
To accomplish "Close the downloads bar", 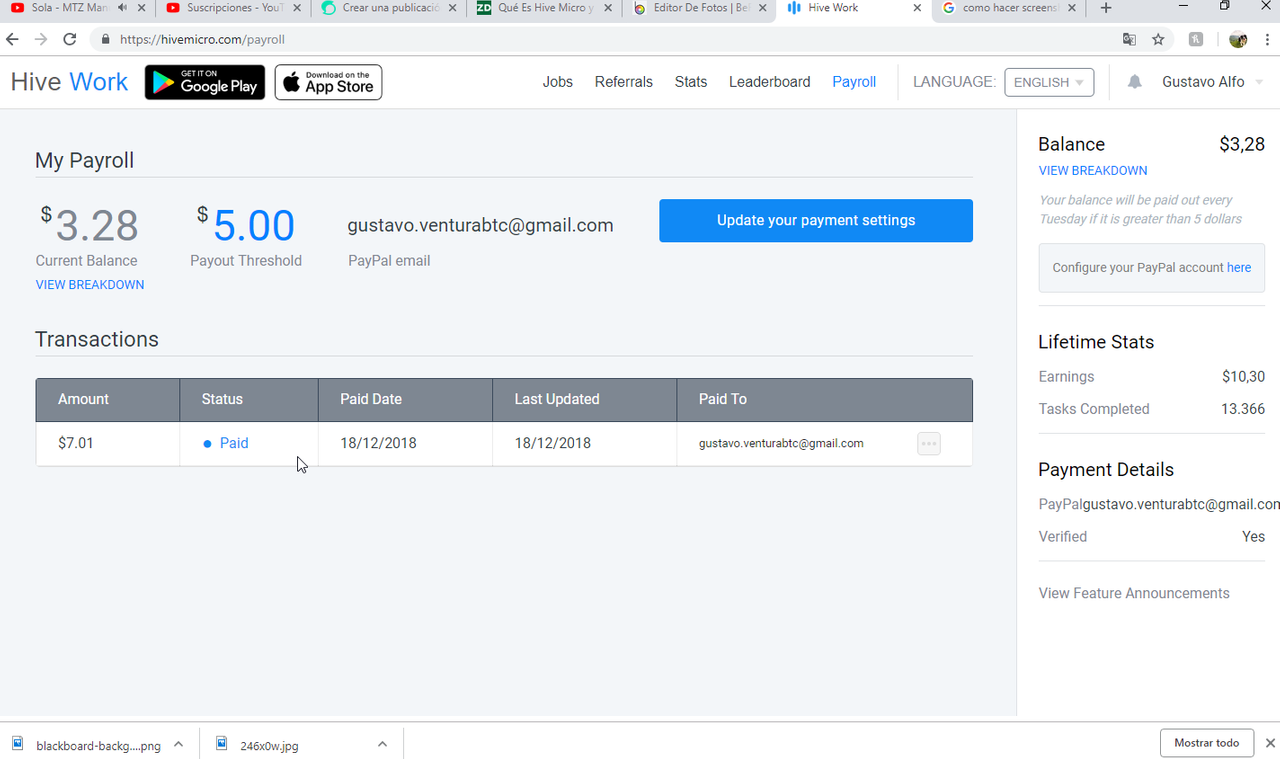I will pyautogui.click(x=1270, y=743).
